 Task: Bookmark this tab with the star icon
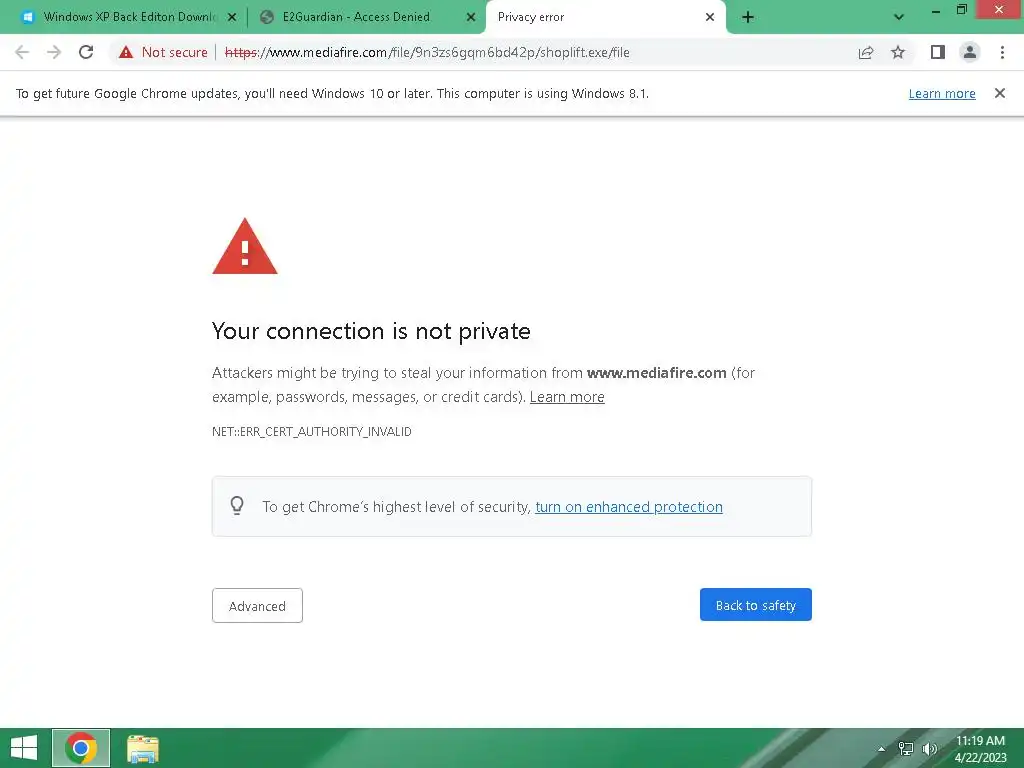coord(898,52)
